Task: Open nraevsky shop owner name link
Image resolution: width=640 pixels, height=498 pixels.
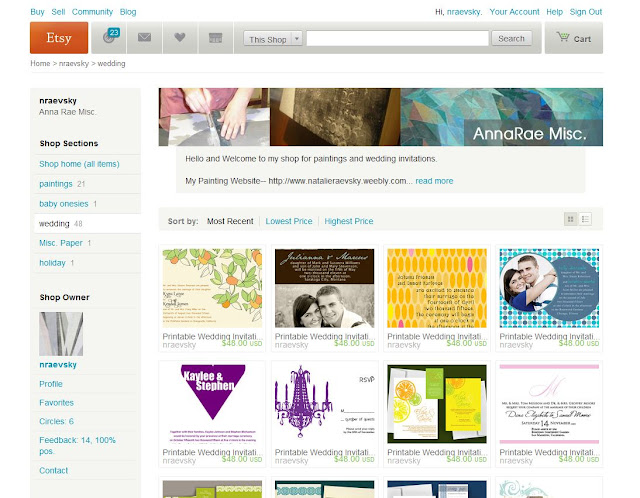Action: (x=58, y=365)
